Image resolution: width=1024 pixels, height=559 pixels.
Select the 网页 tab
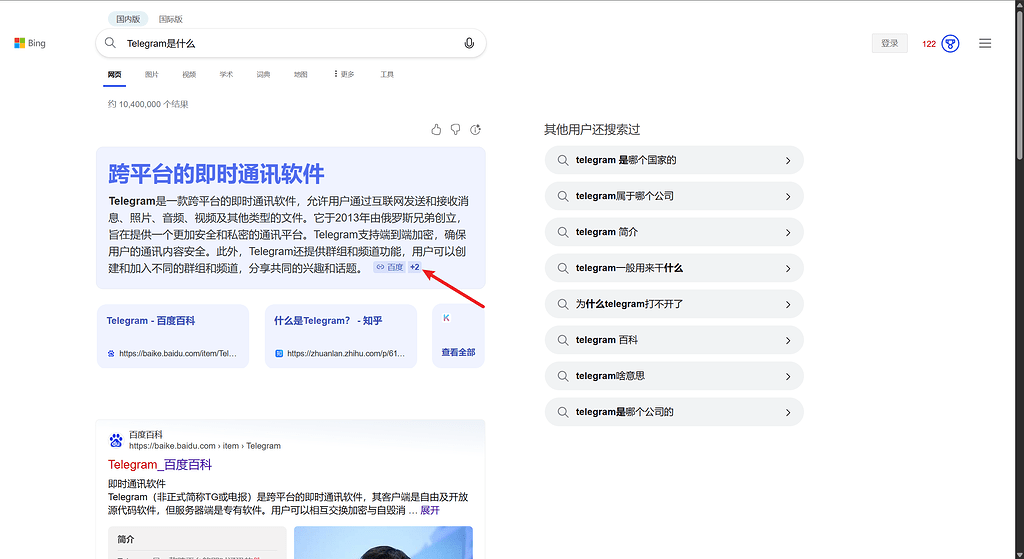[114, 74]
